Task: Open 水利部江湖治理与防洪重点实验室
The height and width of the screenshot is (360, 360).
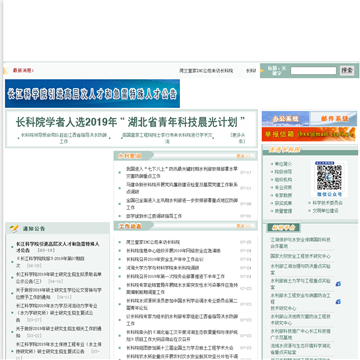Action: tap(301, 269)
